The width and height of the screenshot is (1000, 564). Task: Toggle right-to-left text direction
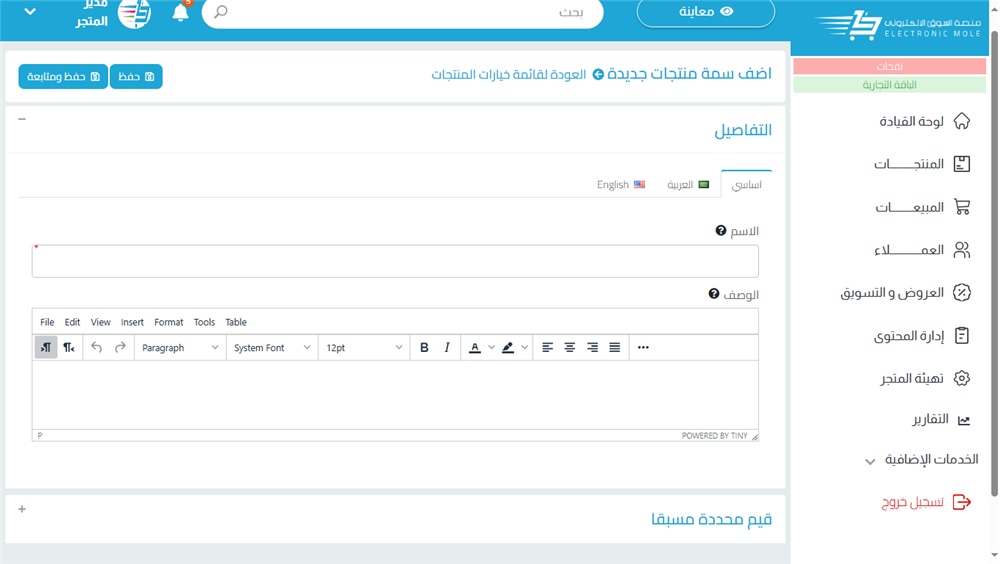(x=69, y=348)
